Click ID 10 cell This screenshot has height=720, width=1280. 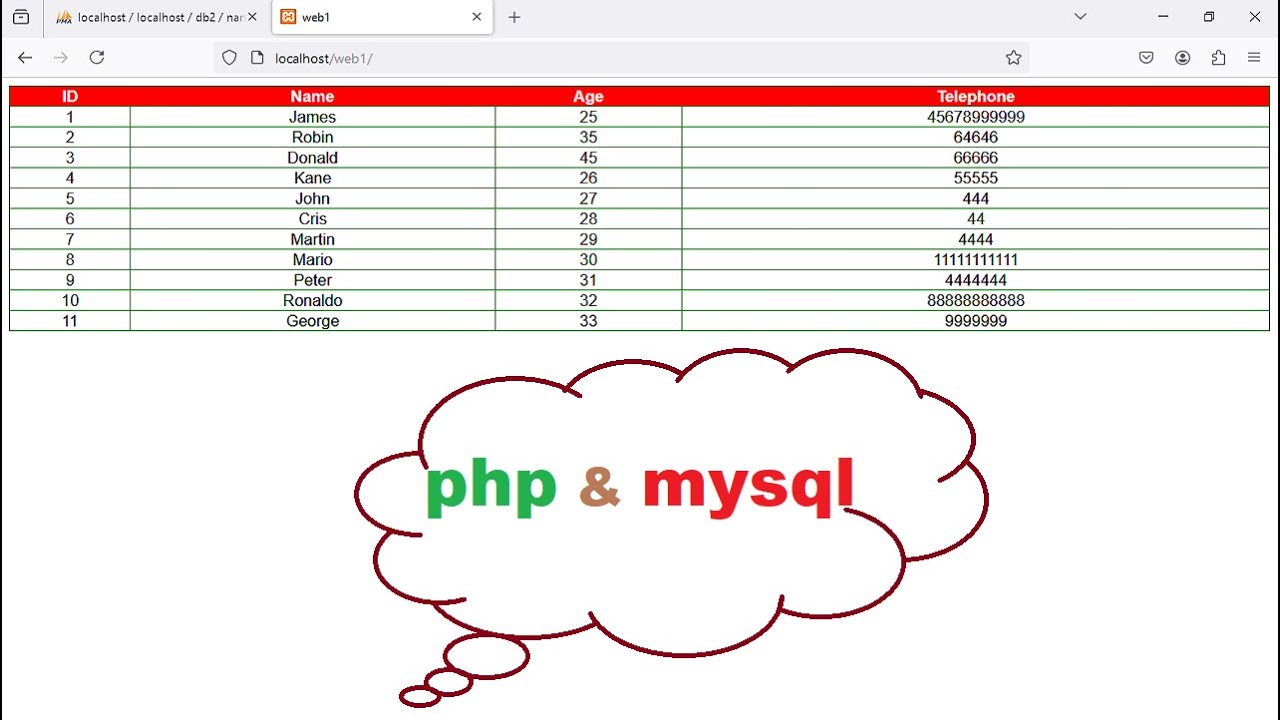pos(70,301)
